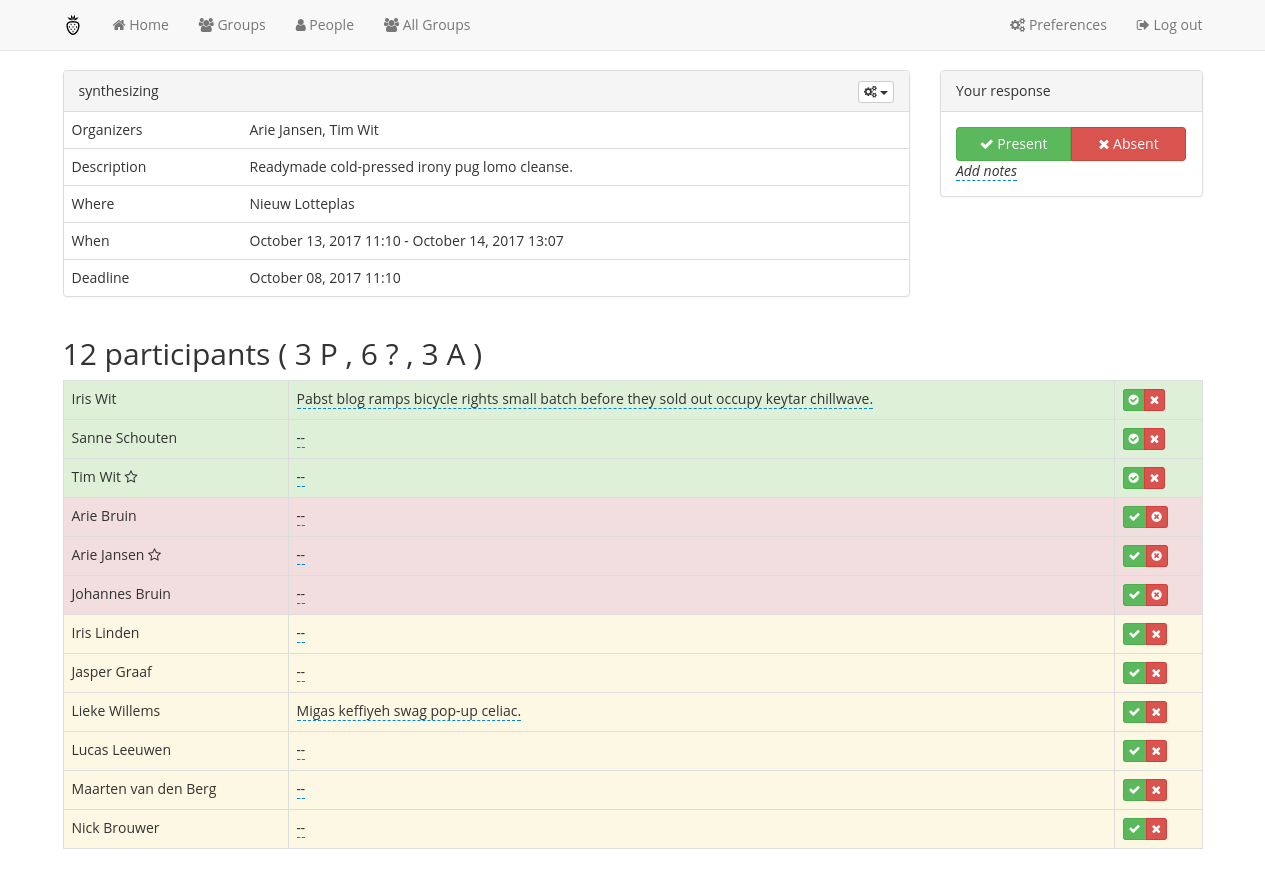
Task: Toggle Sanne Schouten's present checkmark
Action: click(x=1133, y=439)
